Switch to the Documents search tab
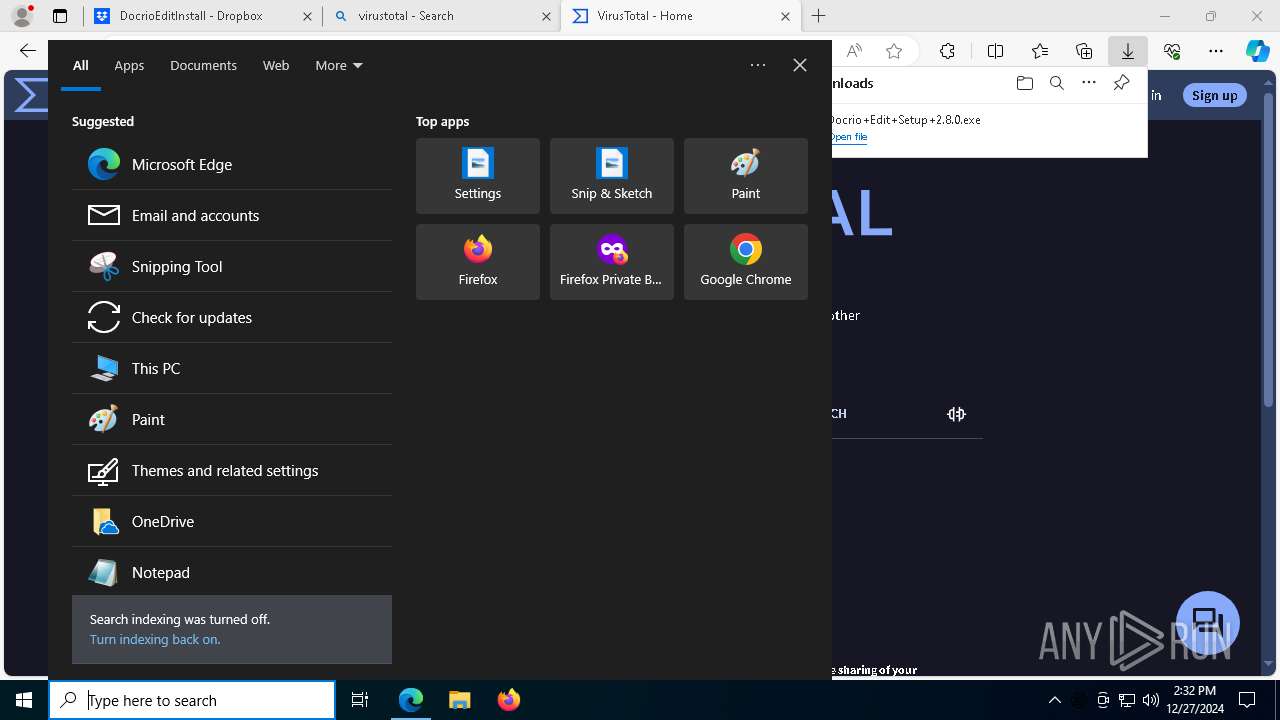The height and width of the screenshot is (720, 1280). 203,65
